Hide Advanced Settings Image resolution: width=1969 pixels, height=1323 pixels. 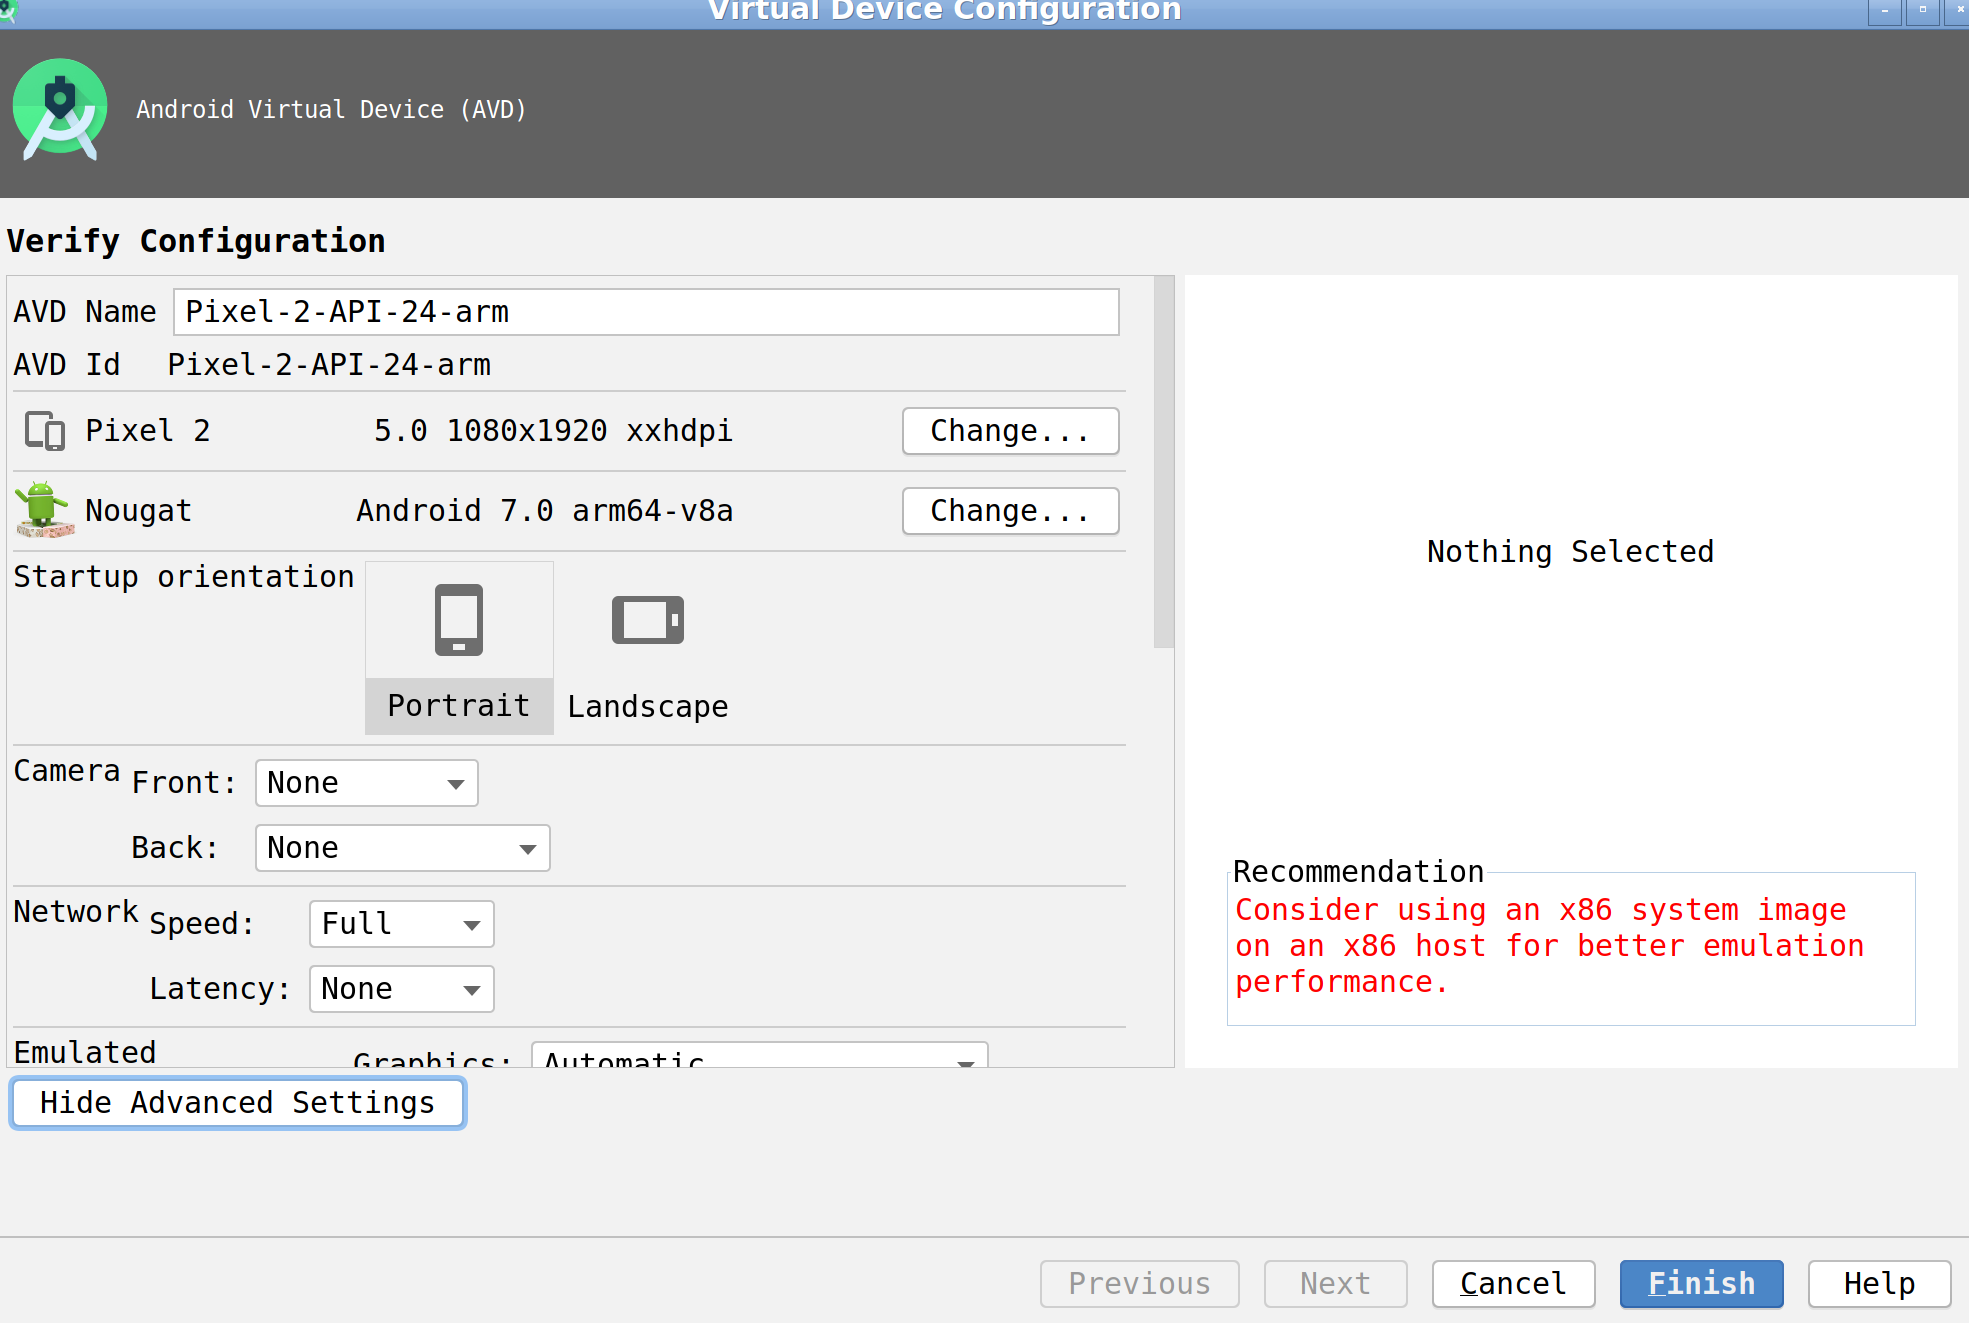click(238, 1103)
